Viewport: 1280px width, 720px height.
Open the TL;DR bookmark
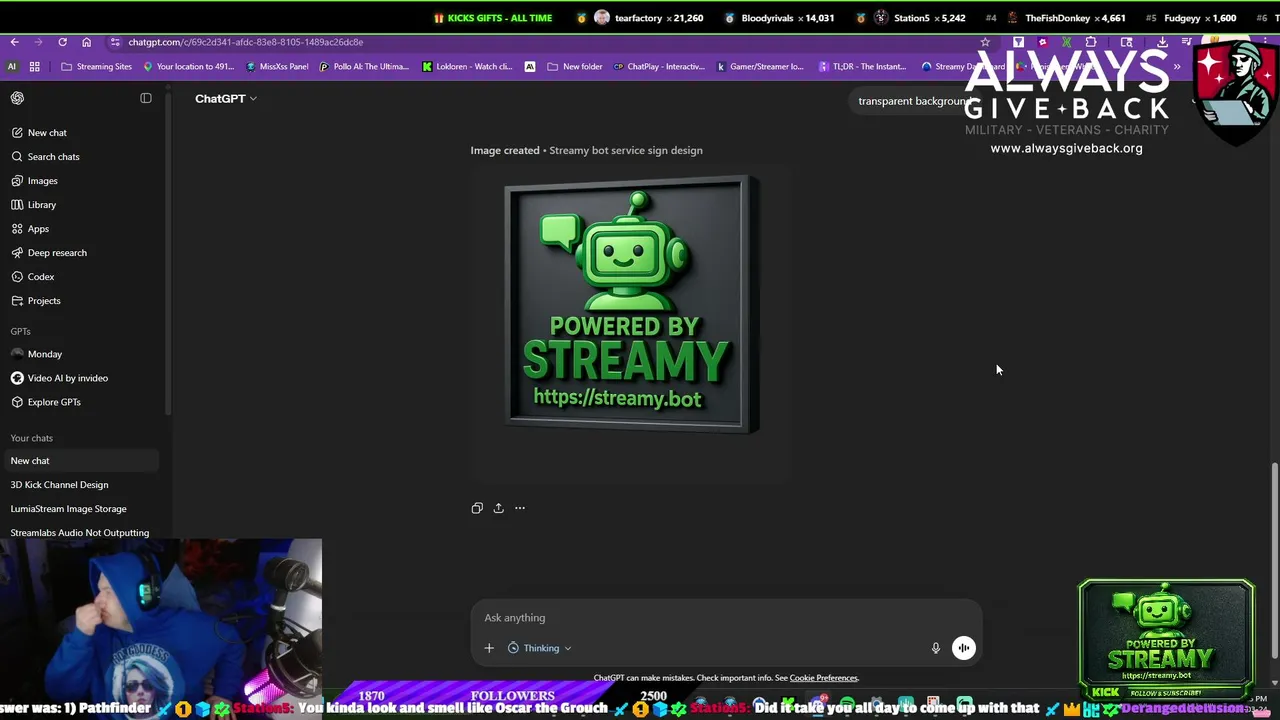click(862, 67)
